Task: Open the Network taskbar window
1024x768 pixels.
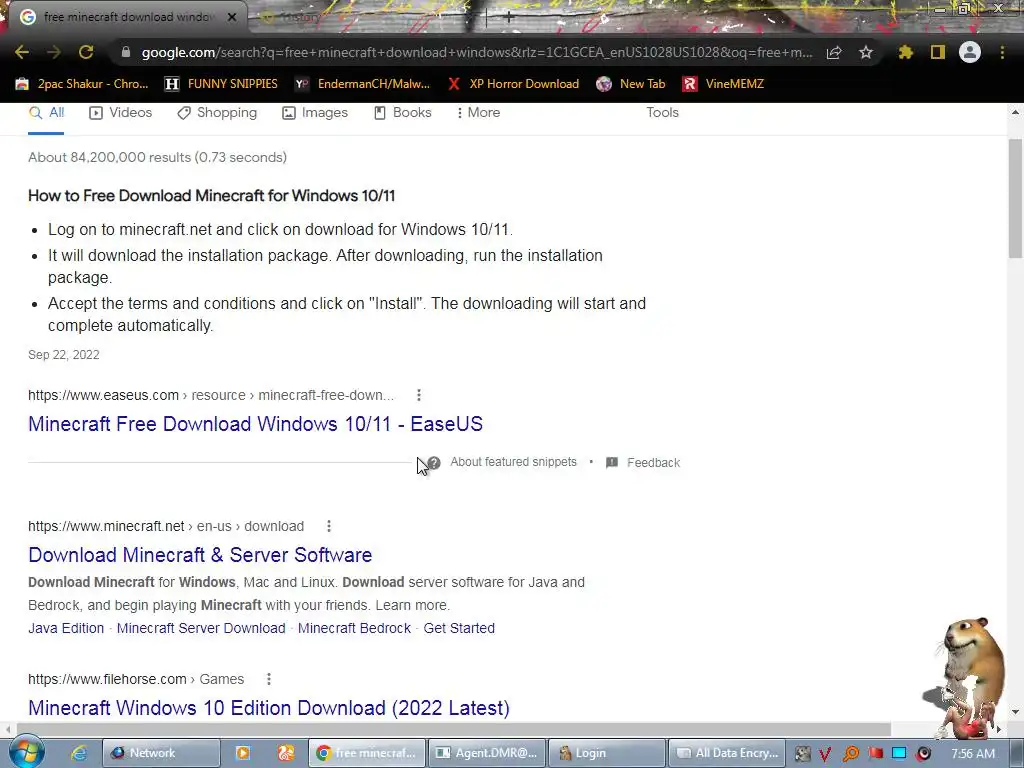Action: coord(161,753)
